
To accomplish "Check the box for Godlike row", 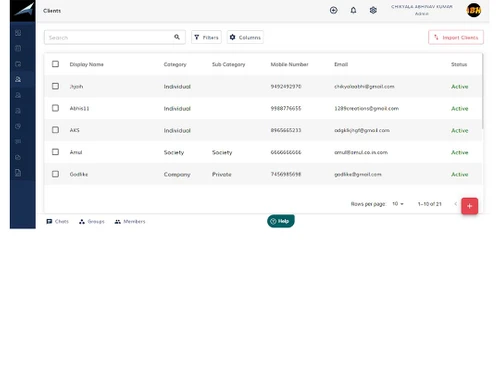I will click(55, 174).
